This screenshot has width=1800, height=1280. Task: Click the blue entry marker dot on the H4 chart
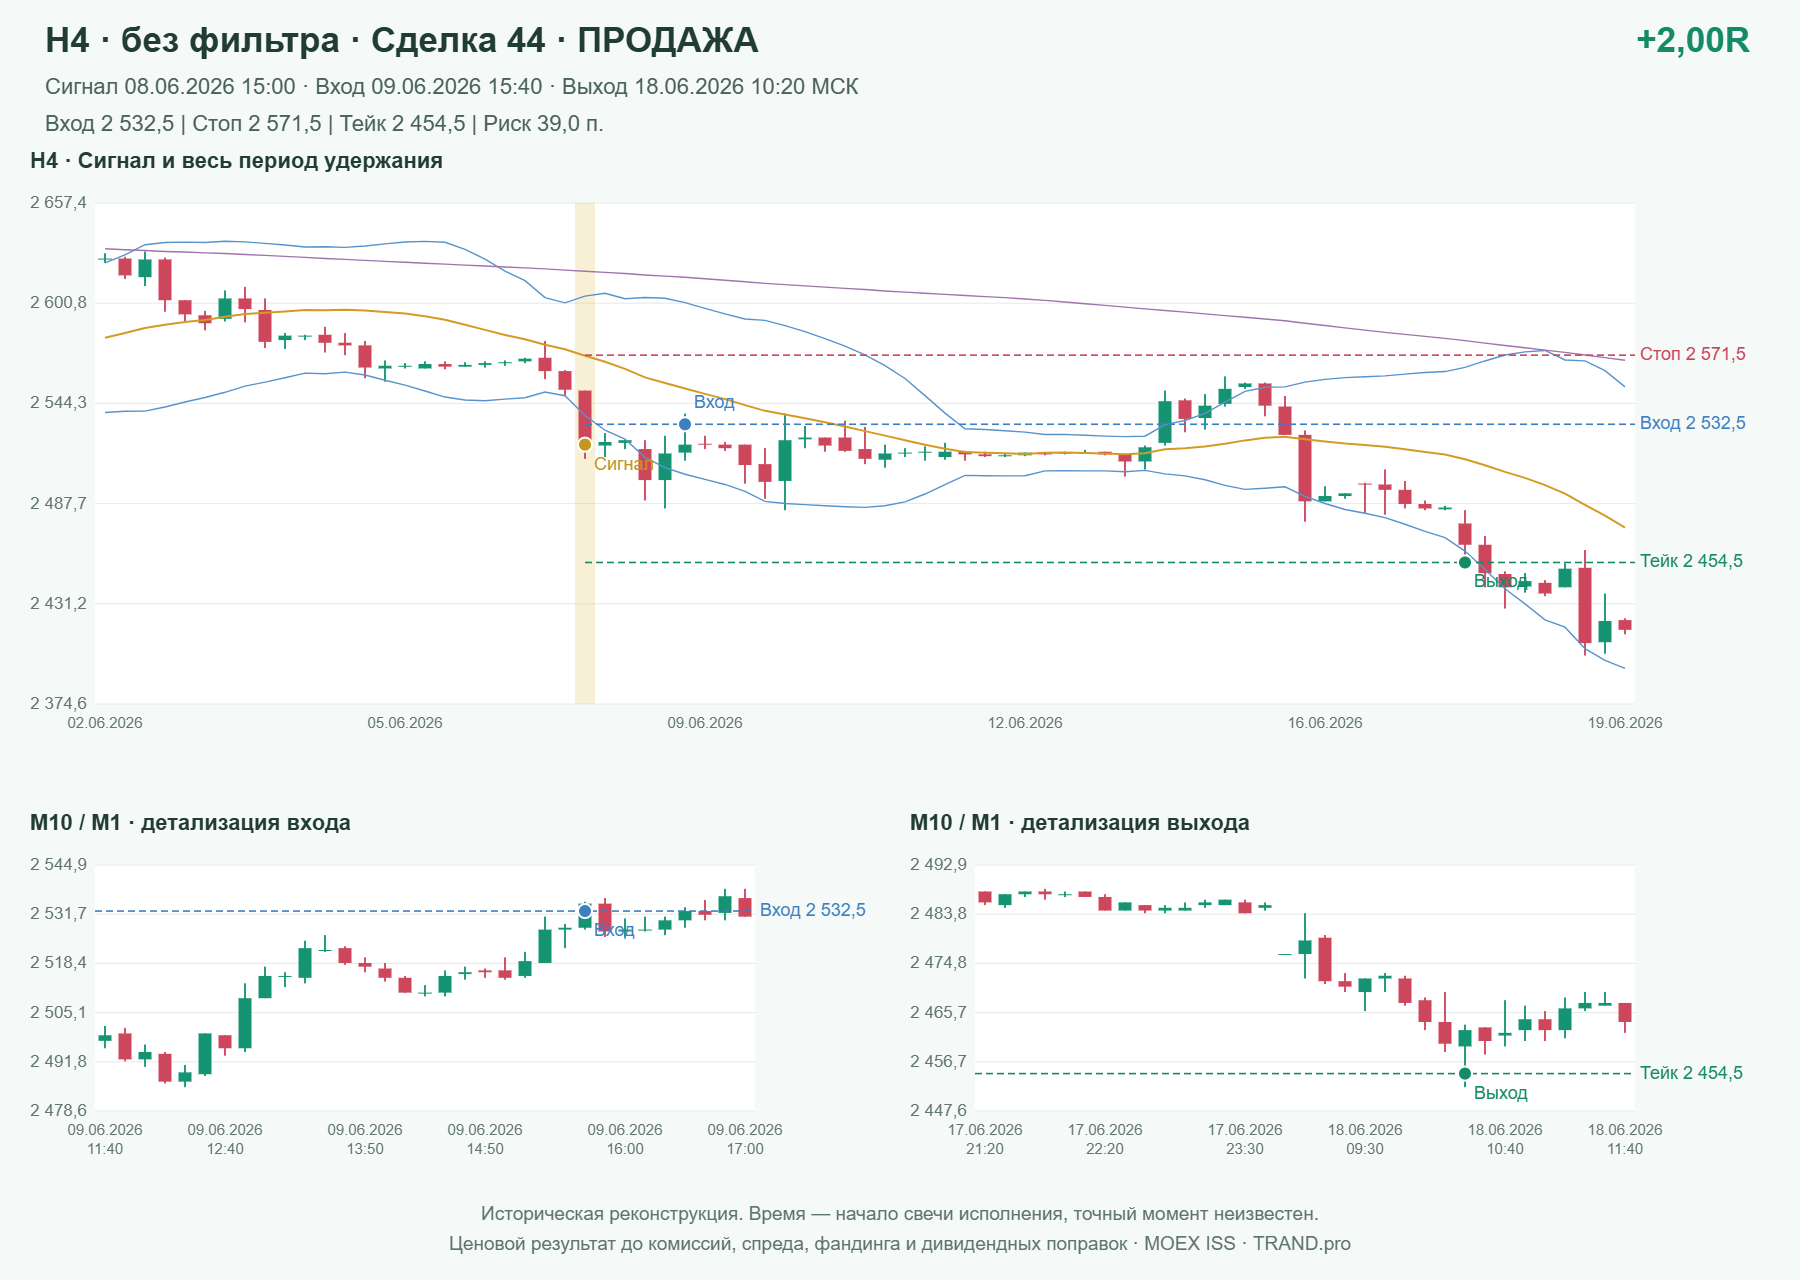click(x=685, y=424)
